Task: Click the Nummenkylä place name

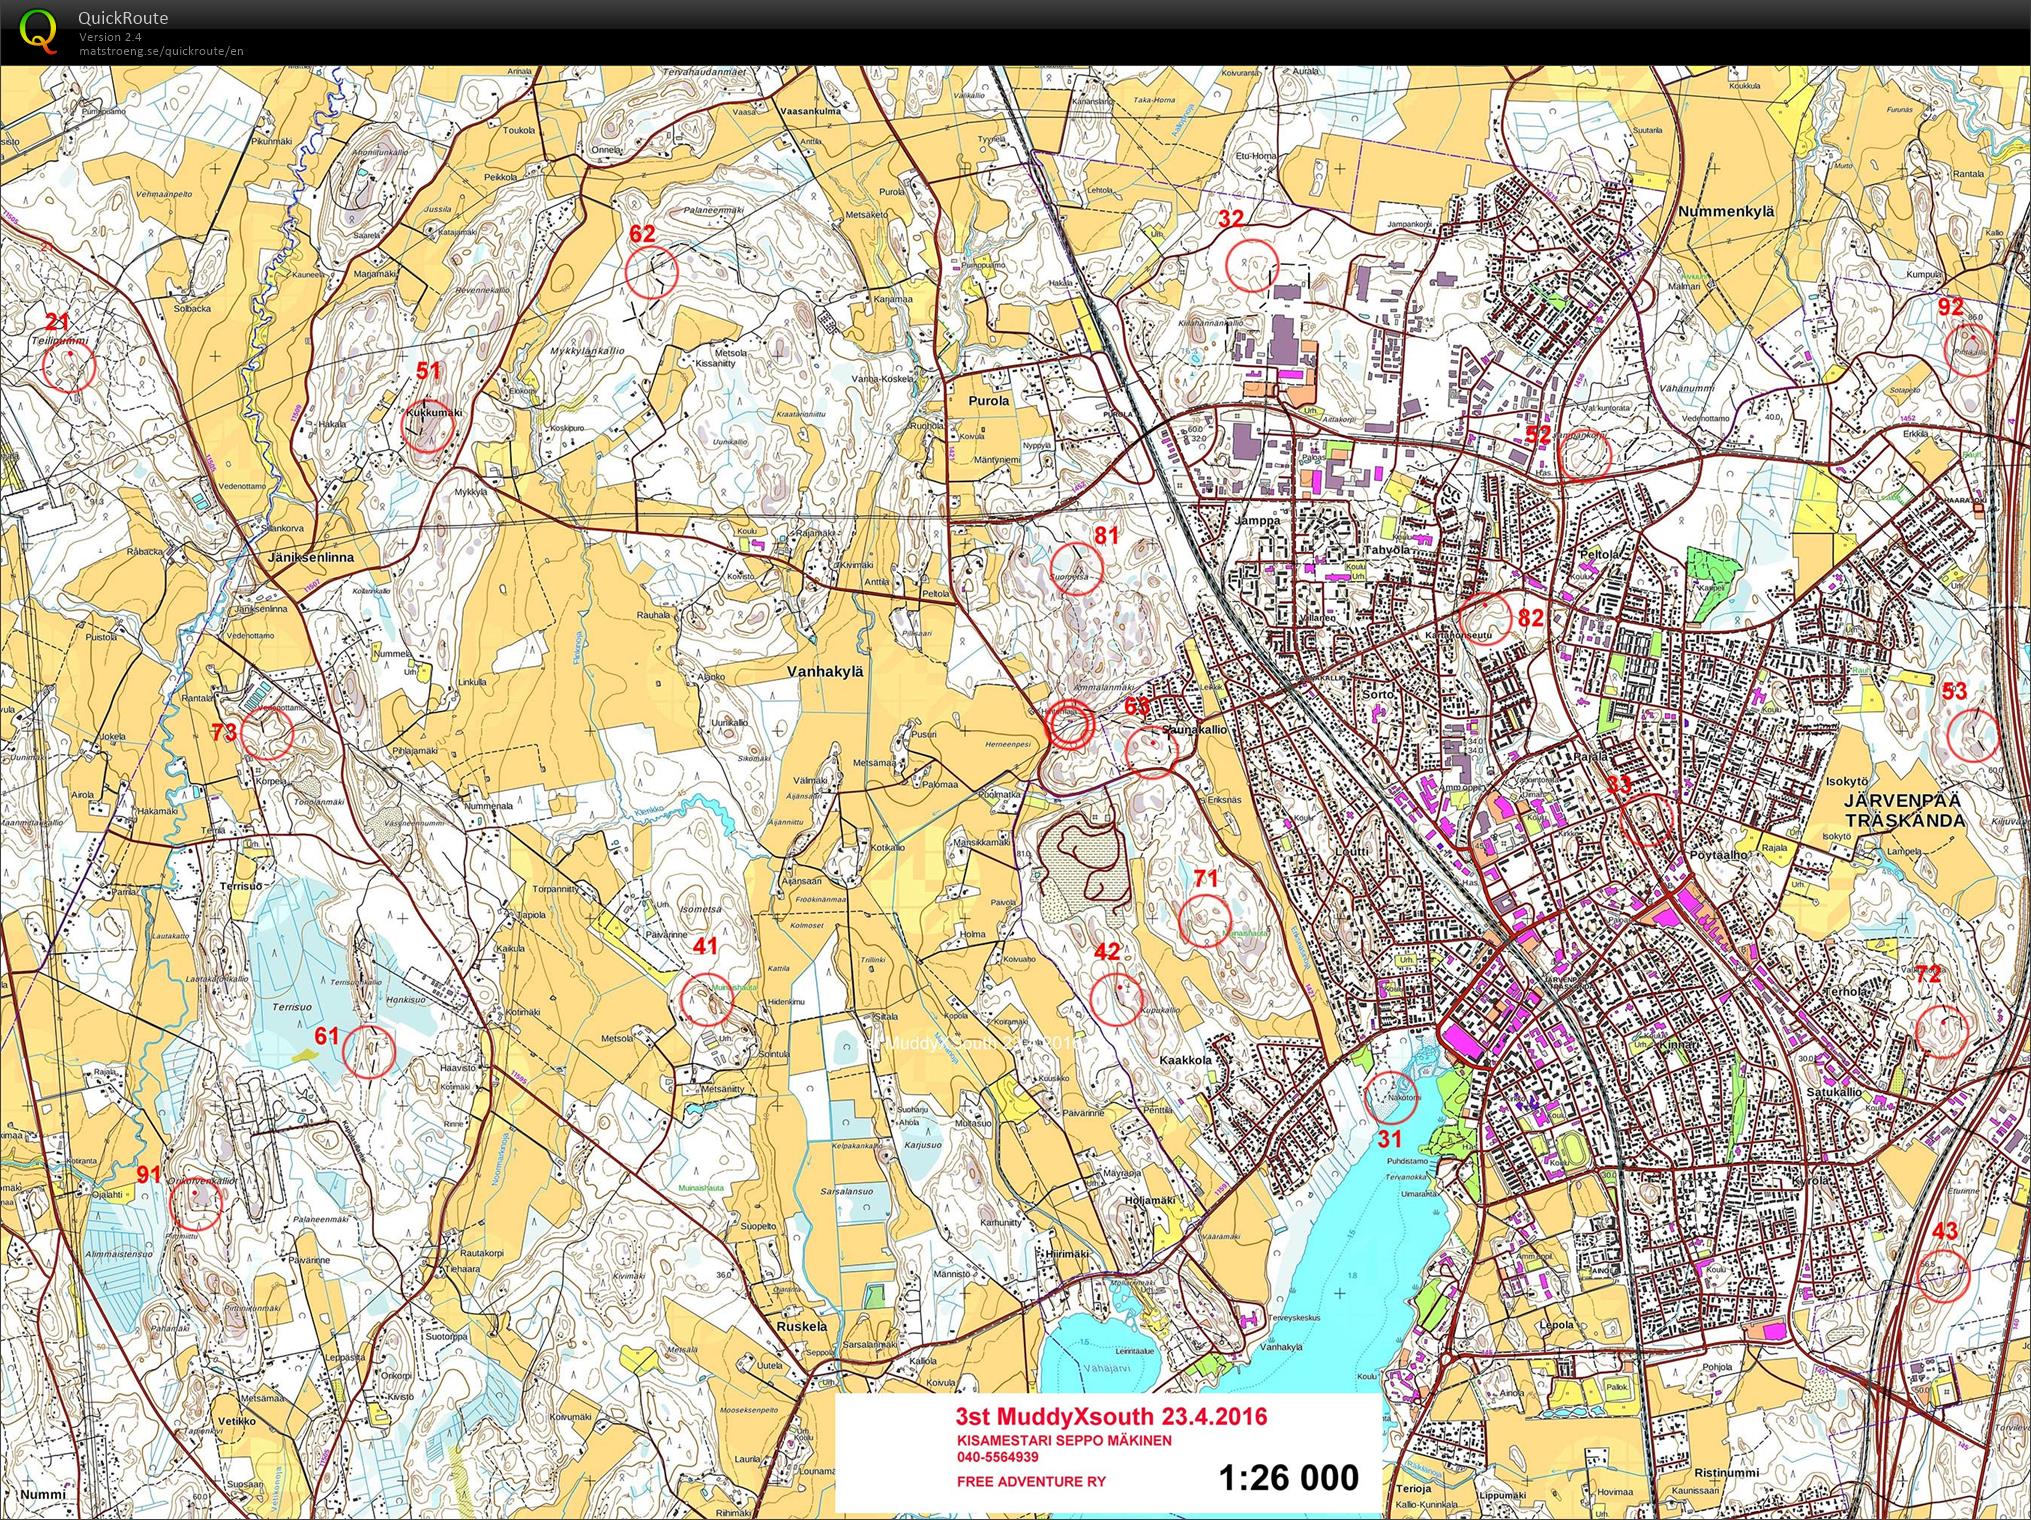Action: click(x=1726, y=212)
